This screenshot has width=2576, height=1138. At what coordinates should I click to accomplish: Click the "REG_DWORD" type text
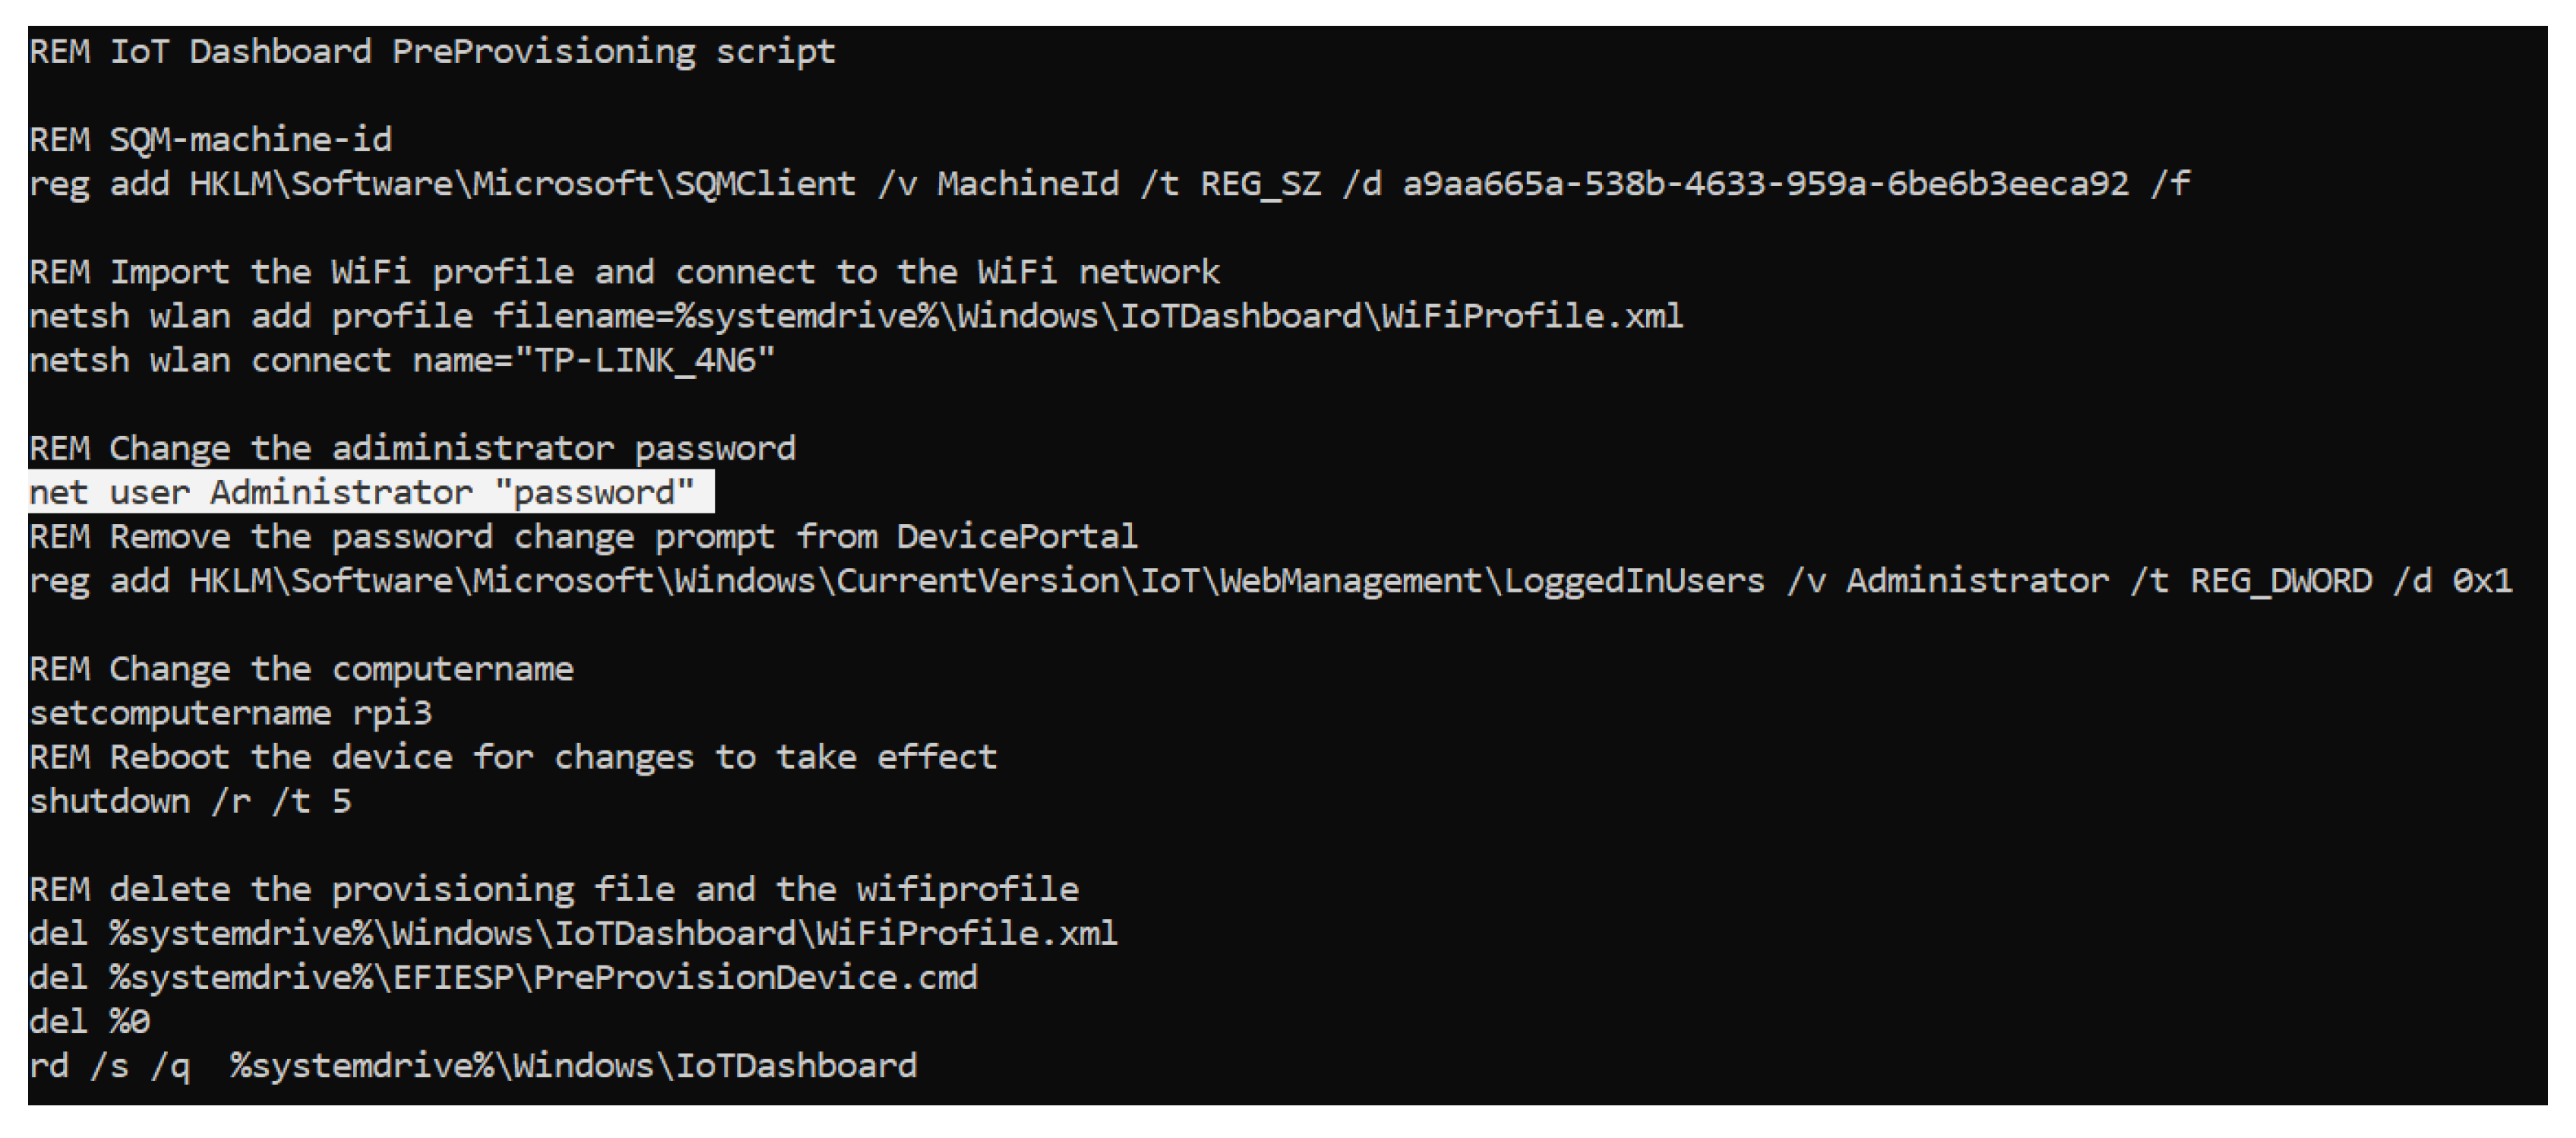(2281, 581)
